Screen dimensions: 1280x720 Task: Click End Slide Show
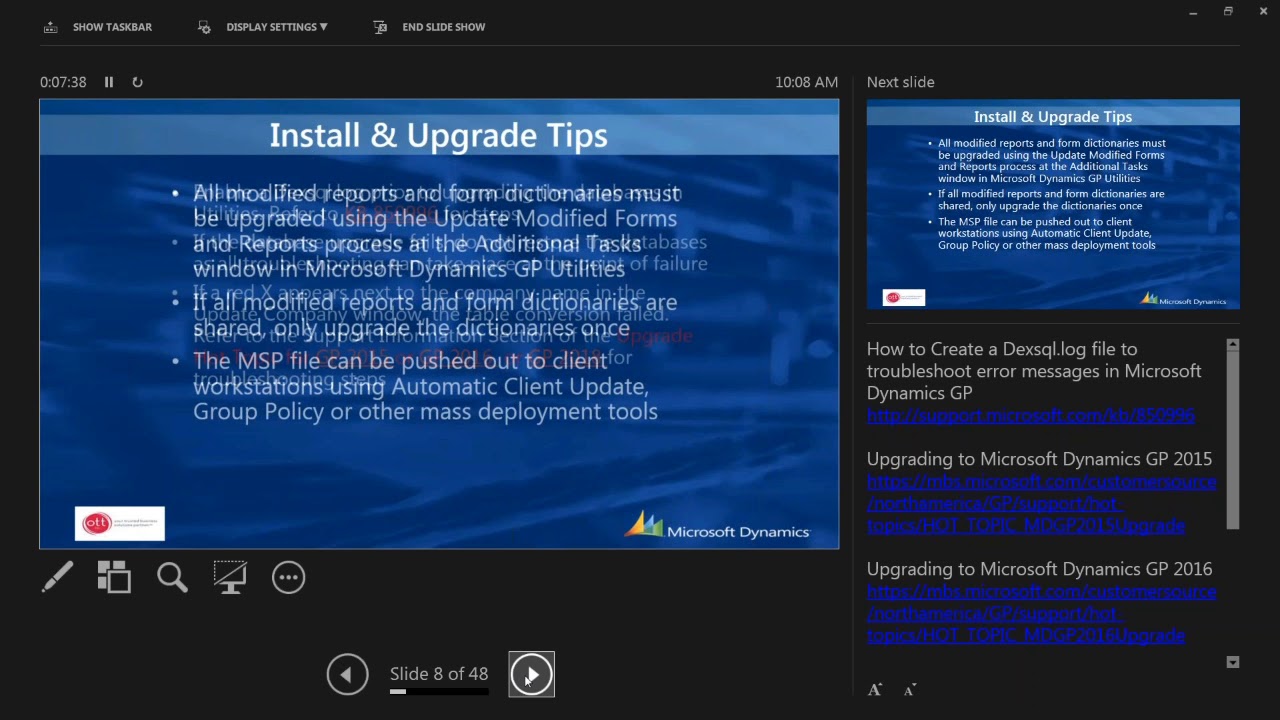[443, 27]
